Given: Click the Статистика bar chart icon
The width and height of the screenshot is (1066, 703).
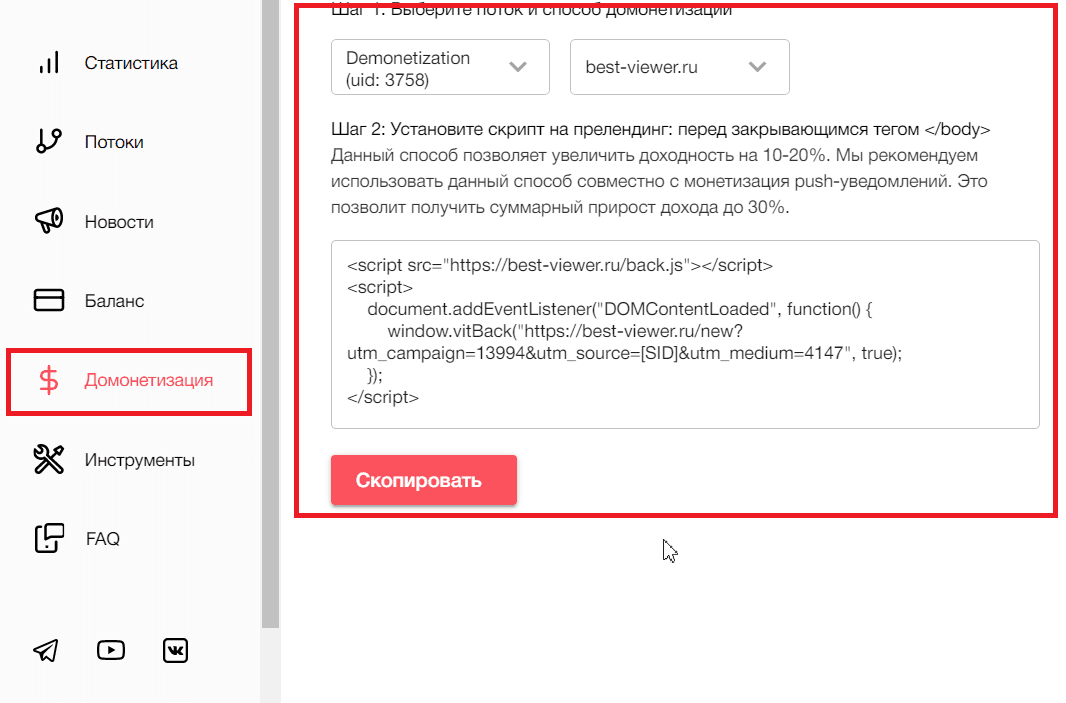Looking at the screenshot, I should pyautogui.click(x=49, y=63).
